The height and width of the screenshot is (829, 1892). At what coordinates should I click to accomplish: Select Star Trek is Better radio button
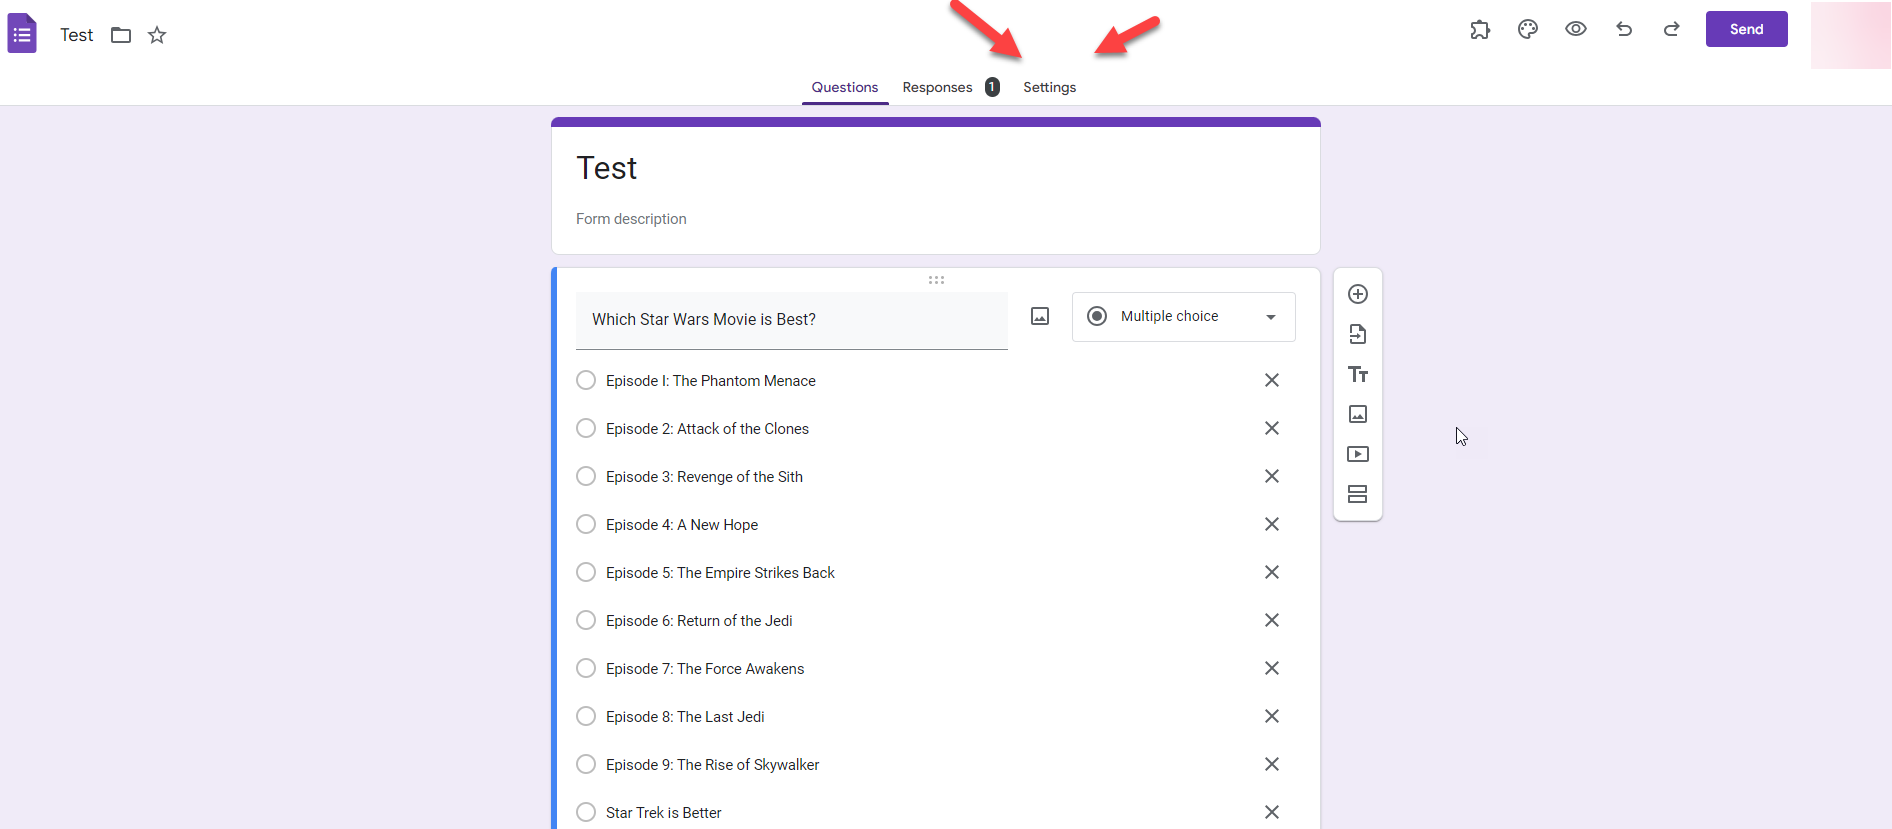(x=586, y=812)
